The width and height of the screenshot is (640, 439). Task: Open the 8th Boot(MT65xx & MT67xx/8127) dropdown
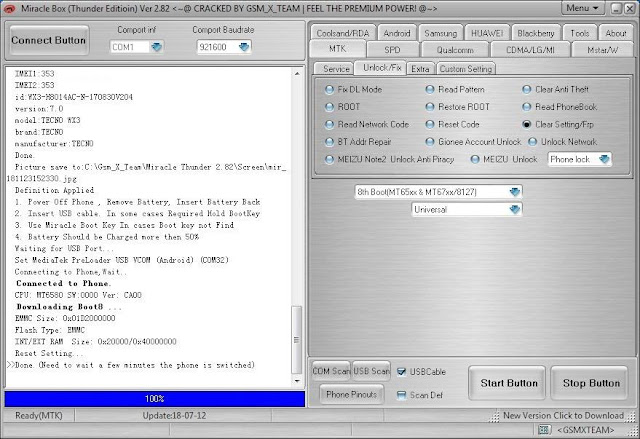515,192
